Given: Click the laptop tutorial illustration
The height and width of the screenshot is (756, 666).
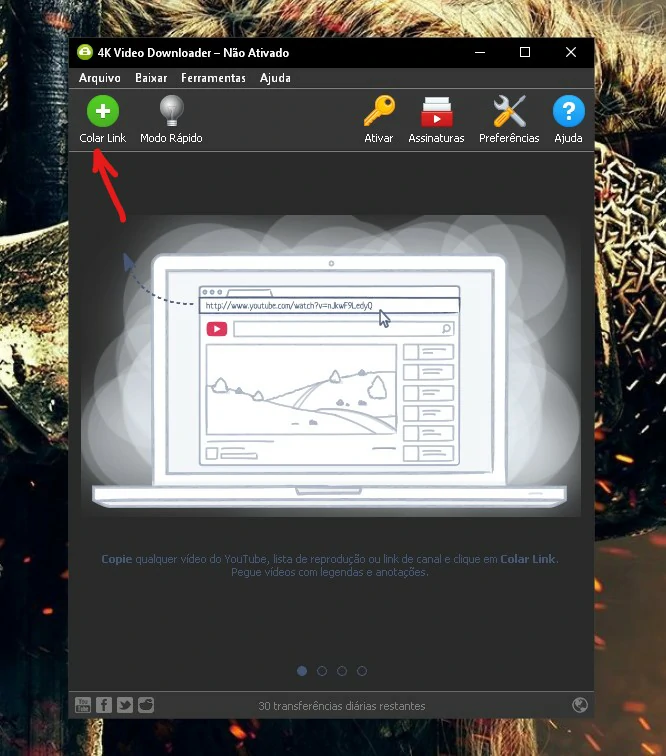Looking at the screenshot, I should point(331,366).
